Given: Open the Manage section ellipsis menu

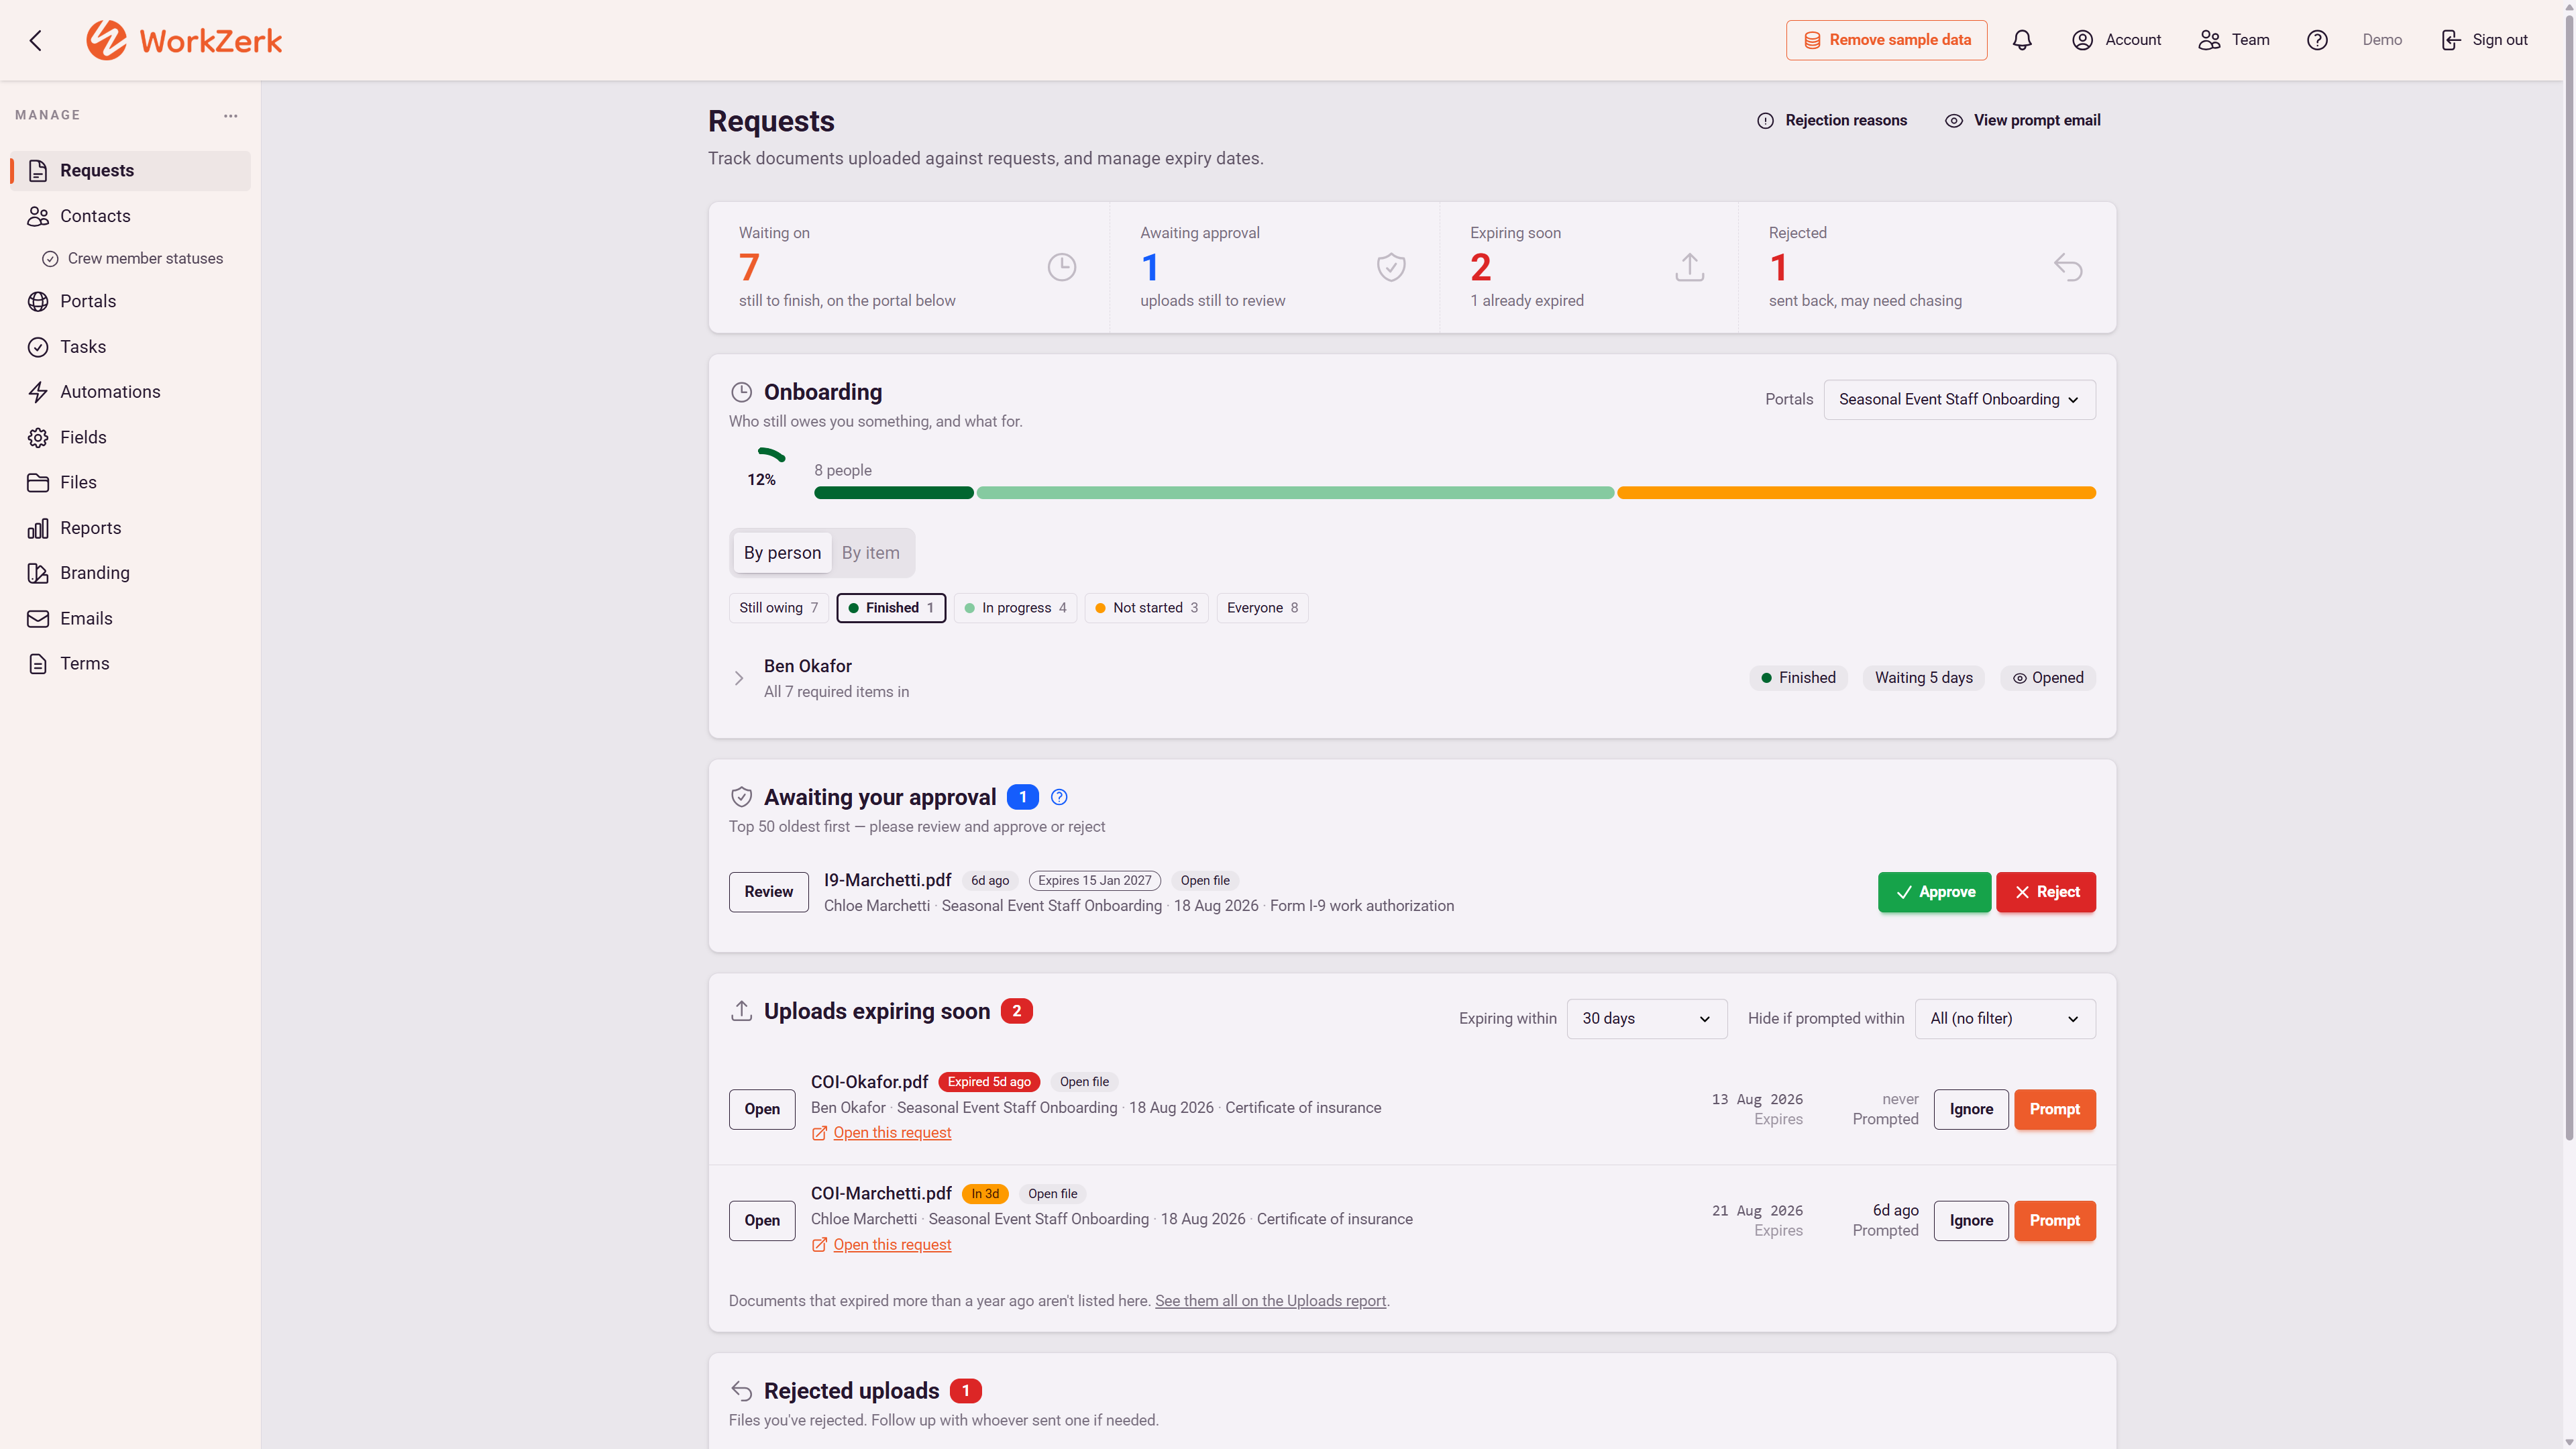Looking at the screenshot, I should [x=231, y=116].
